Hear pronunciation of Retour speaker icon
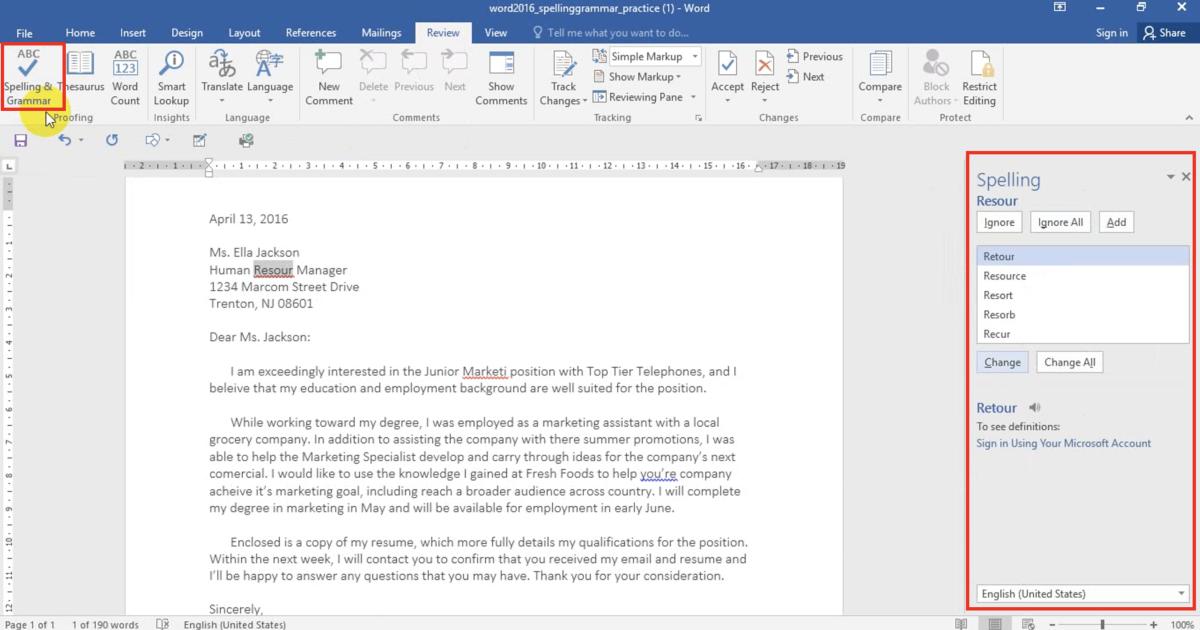 [1034, 407]
